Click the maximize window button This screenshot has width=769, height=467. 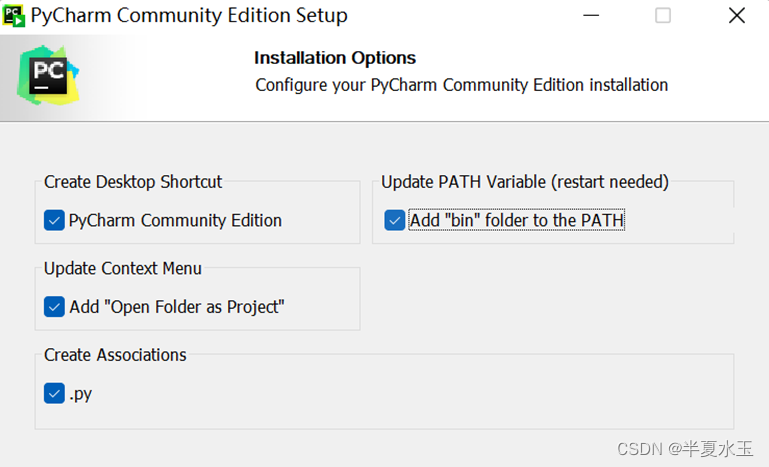point(663,16)
